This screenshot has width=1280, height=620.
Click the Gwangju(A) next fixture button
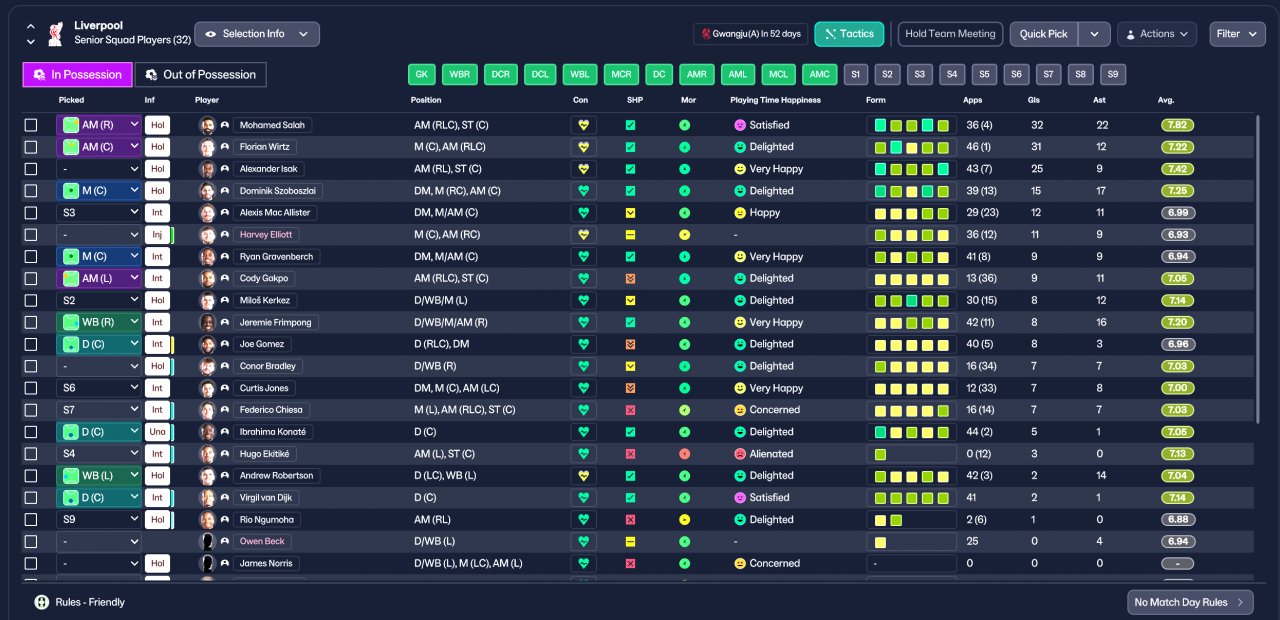(750, 34)
